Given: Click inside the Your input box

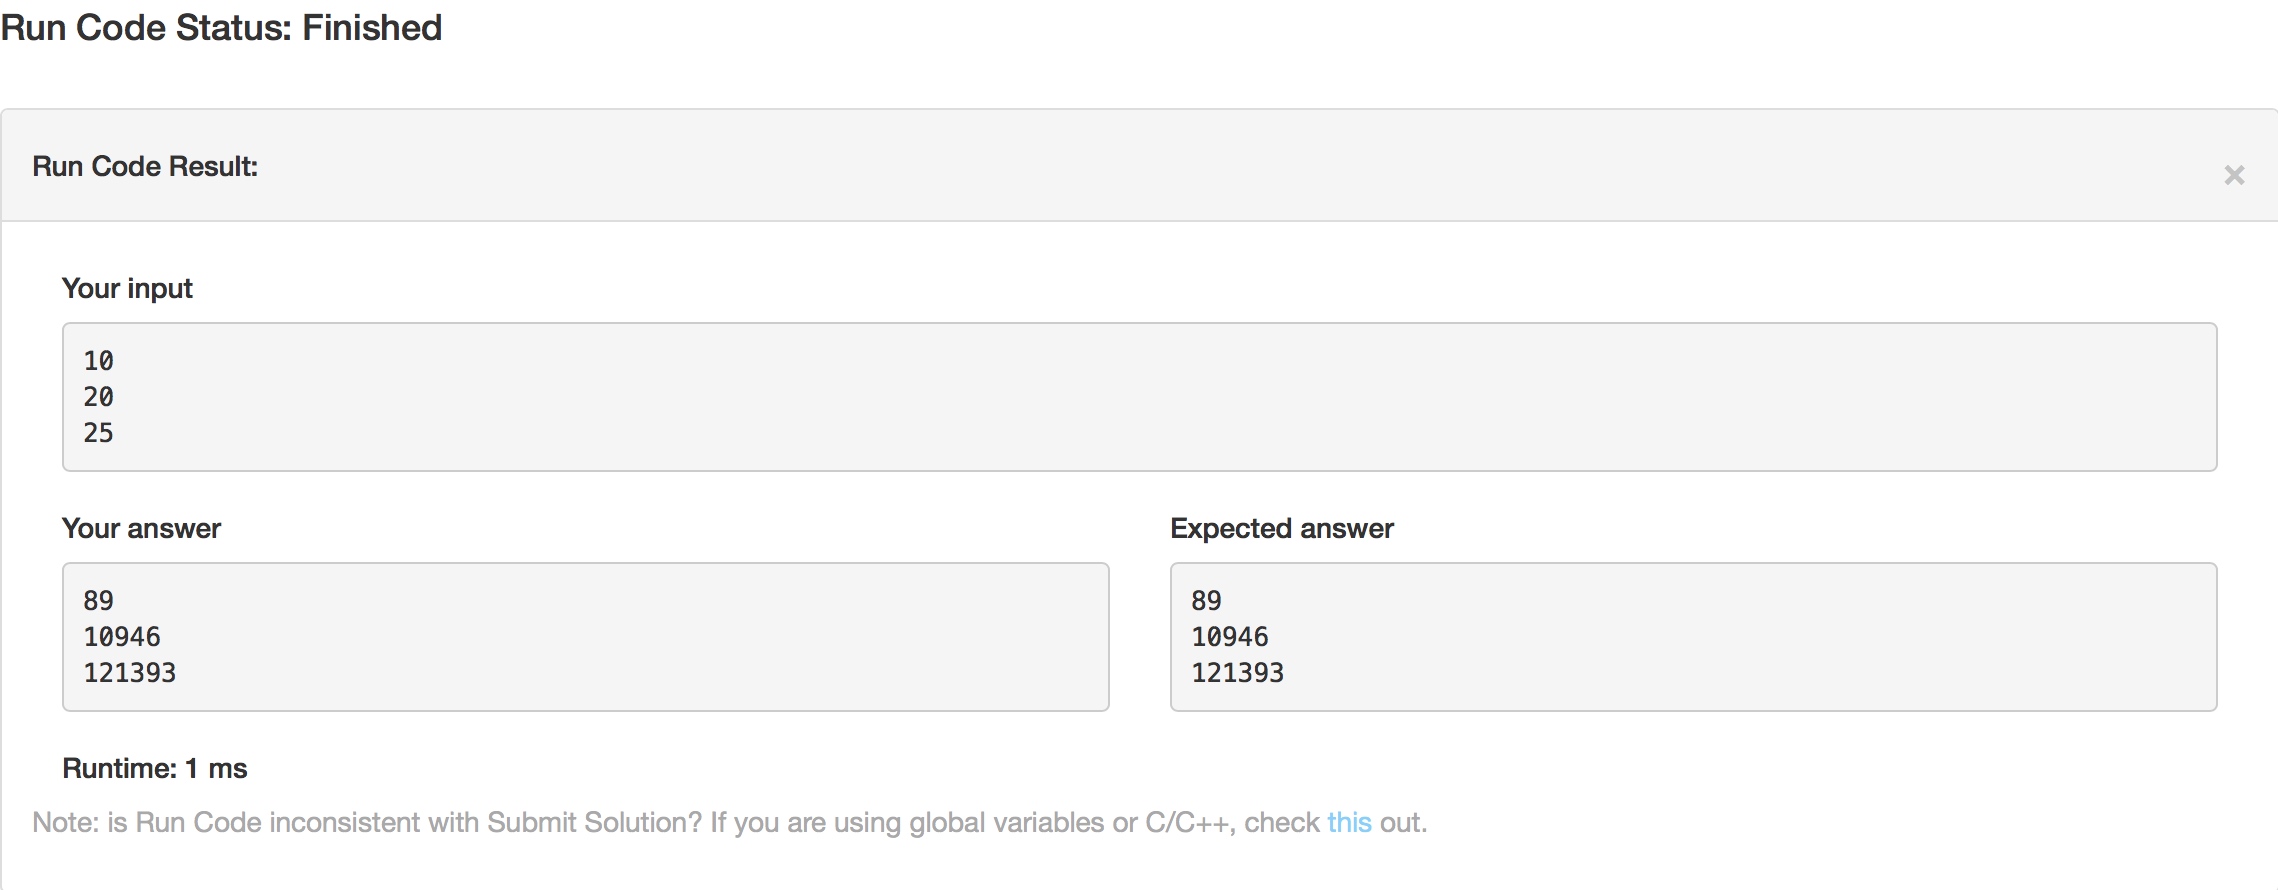Looking at the screenshot, I should pyautogui.click(x=1139, y=397).
